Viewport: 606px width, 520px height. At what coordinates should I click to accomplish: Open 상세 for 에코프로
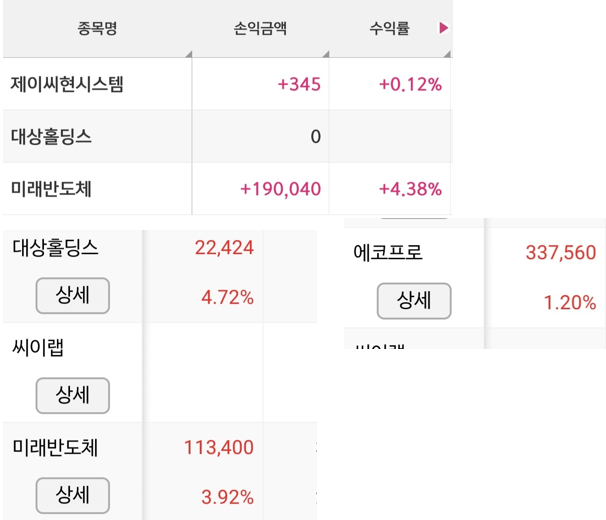[414, 301]
